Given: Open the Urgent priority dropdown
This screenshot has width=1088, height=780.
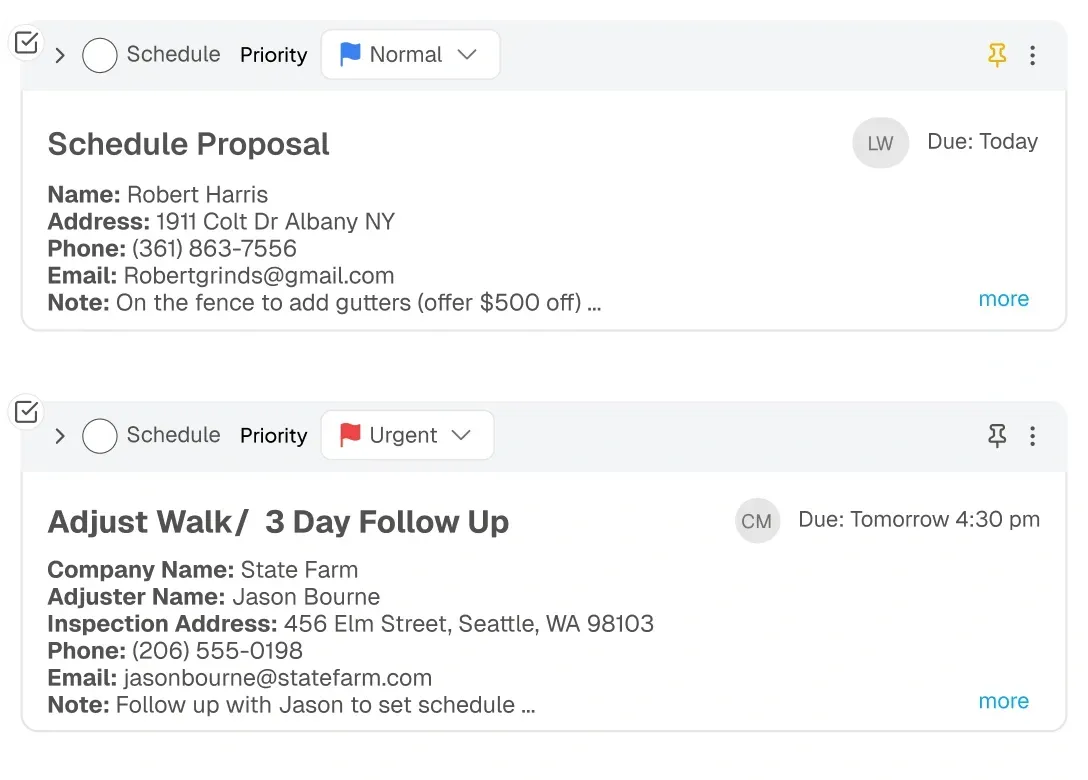Looking at the screenshot, I should pos(407,435).
